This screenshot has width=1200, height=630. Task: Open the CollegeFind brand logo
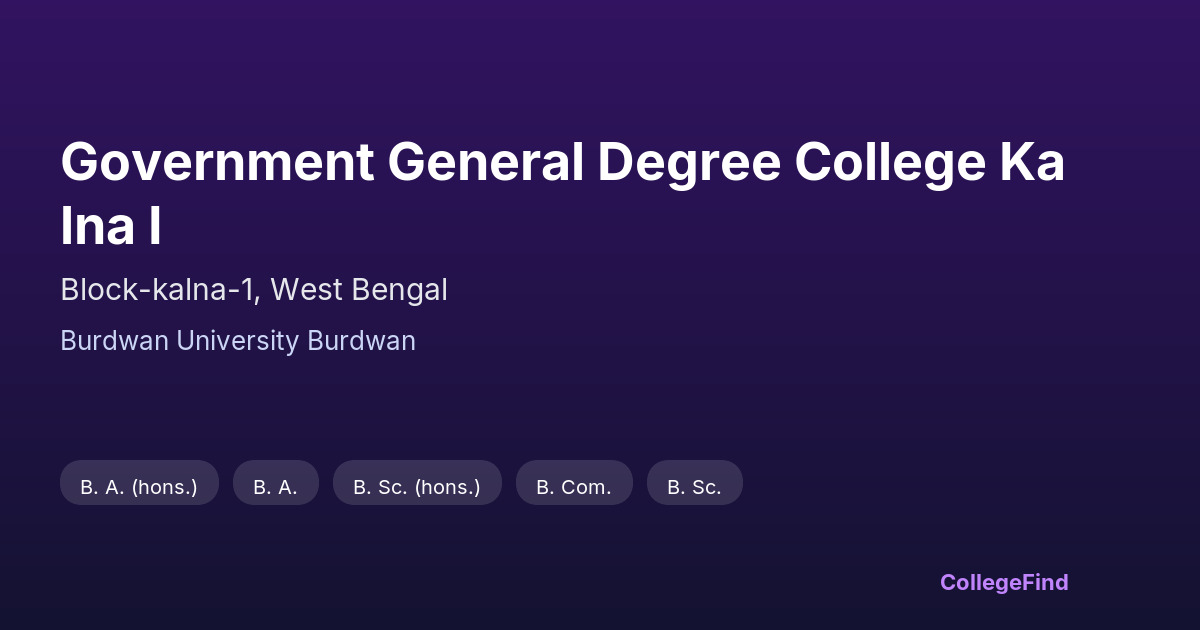(1004, 582)
